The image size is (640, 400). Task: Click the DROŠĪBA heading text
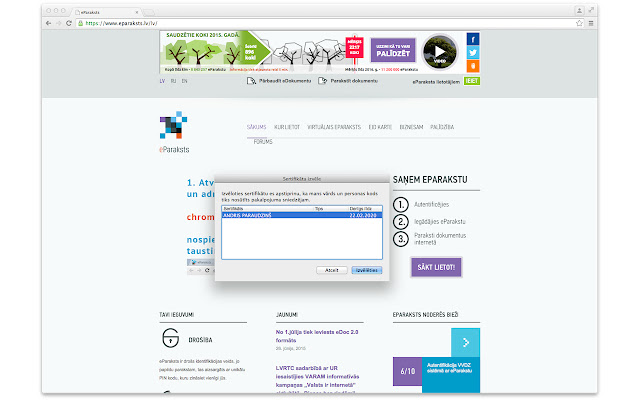(200, 340)
